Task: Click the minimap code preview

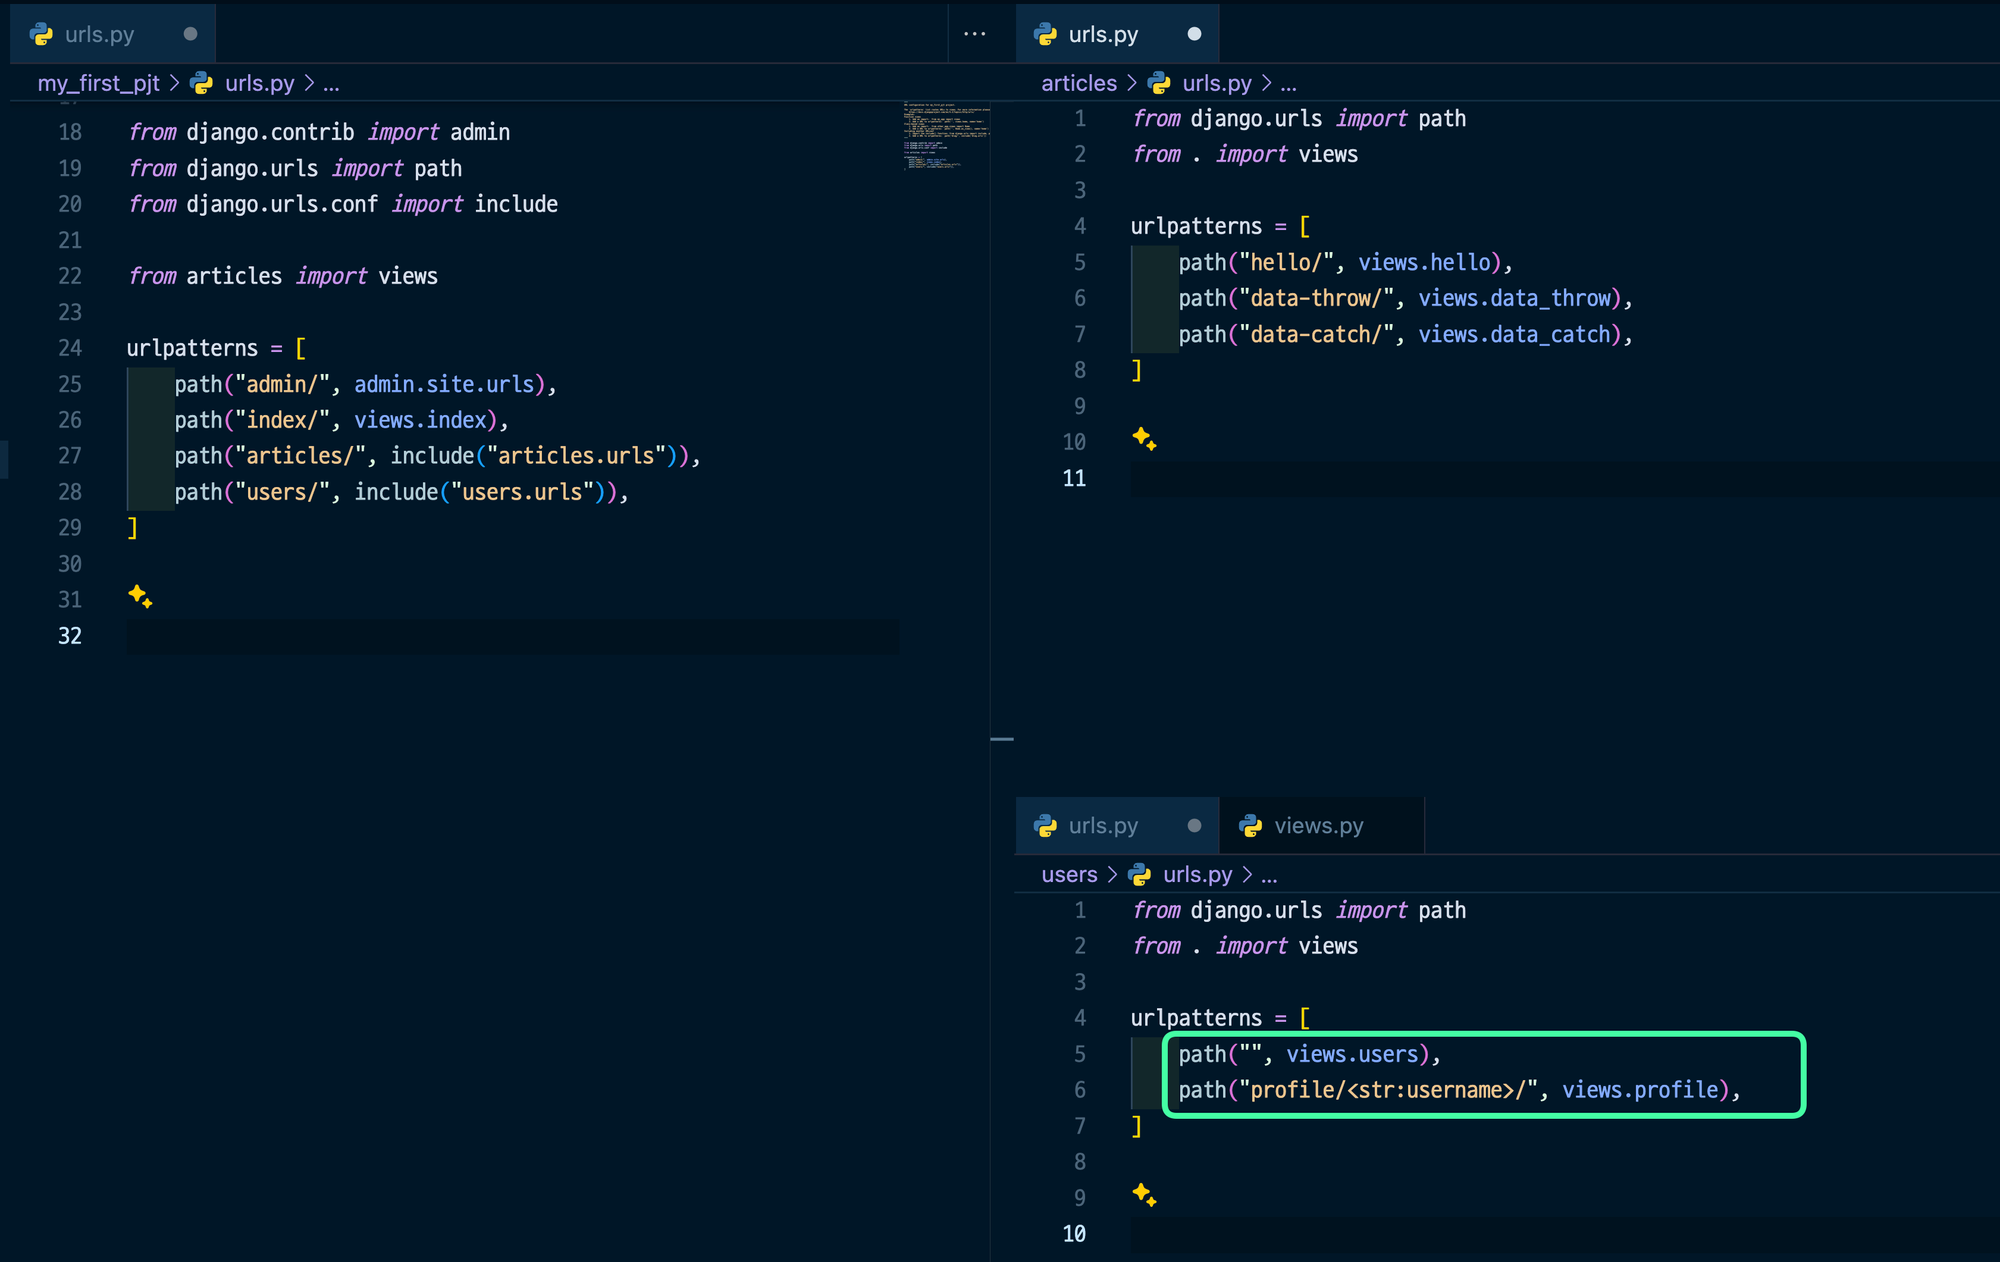Action: 944,135
